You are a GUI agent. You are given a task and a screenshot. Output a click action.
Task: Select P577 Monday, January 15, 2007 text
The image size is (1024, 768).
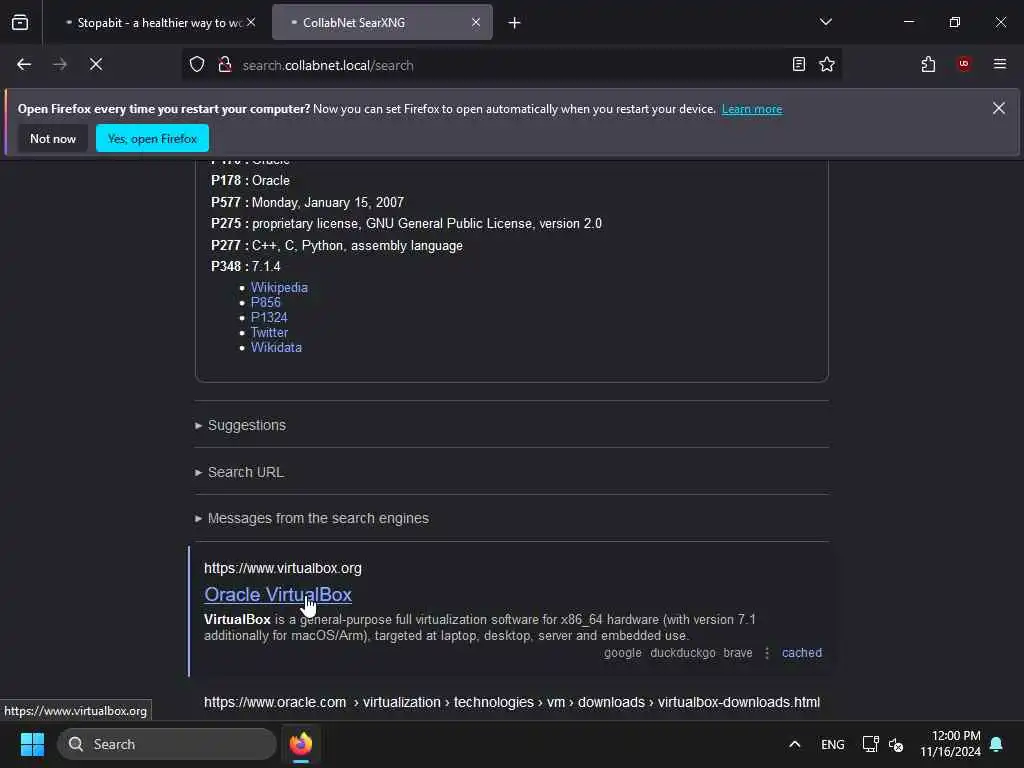pos(308,202)
